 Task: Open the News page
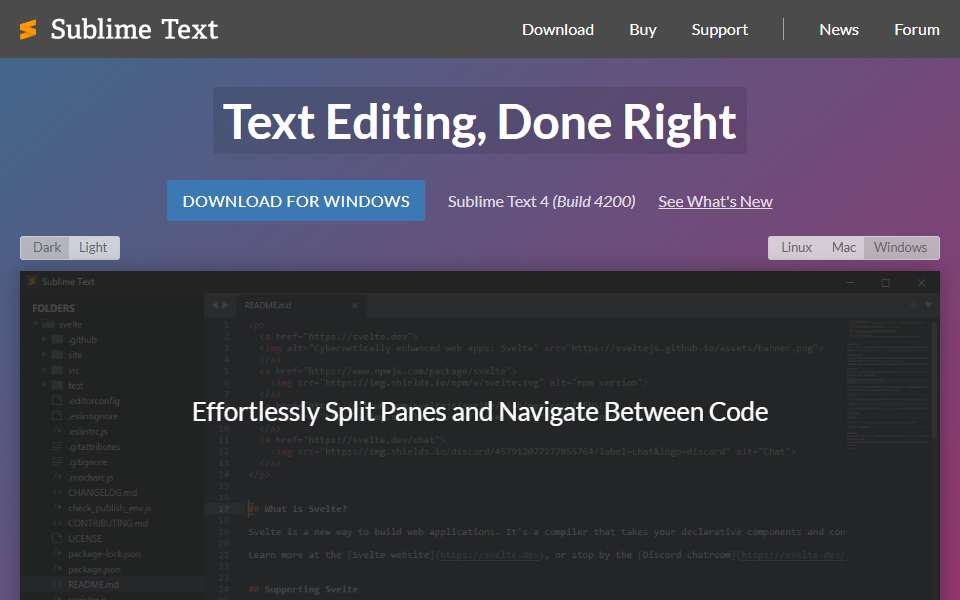[x=839, y=29]
